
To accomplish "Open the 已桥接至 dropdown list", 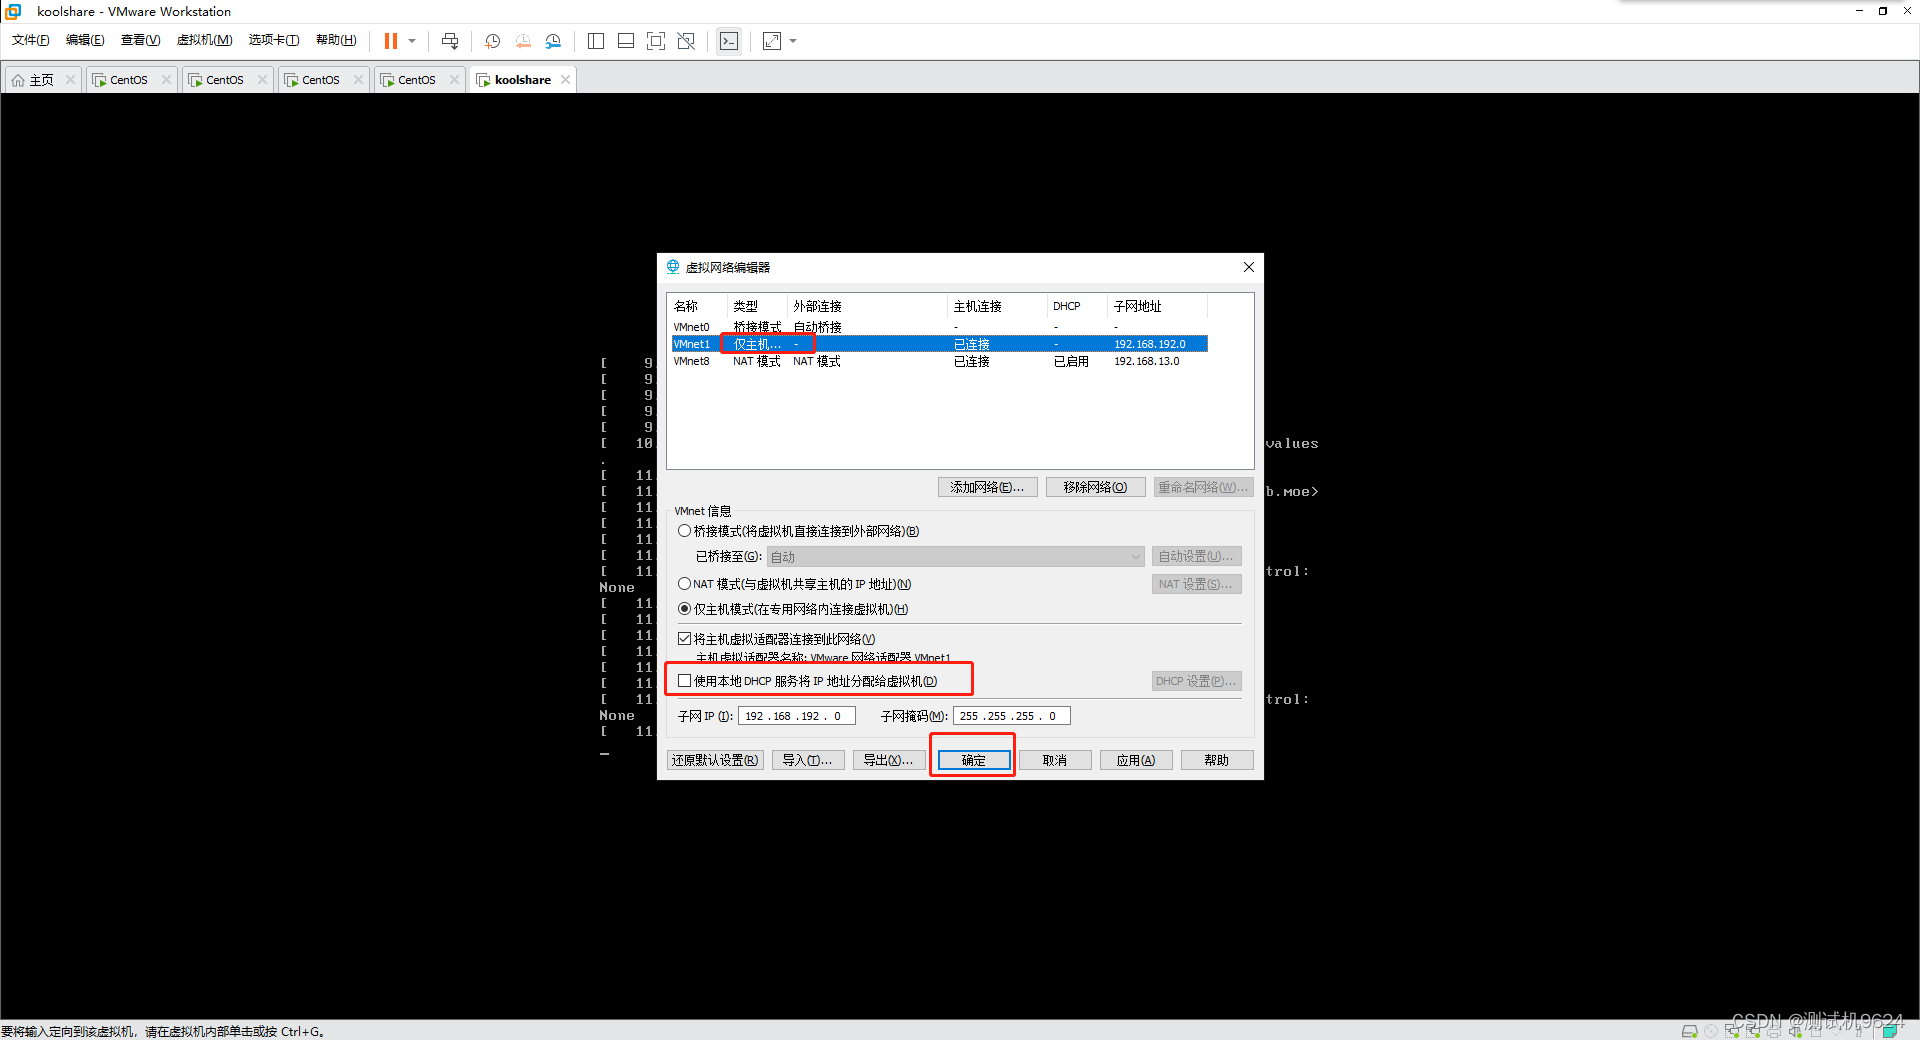I will click(955, 557).
